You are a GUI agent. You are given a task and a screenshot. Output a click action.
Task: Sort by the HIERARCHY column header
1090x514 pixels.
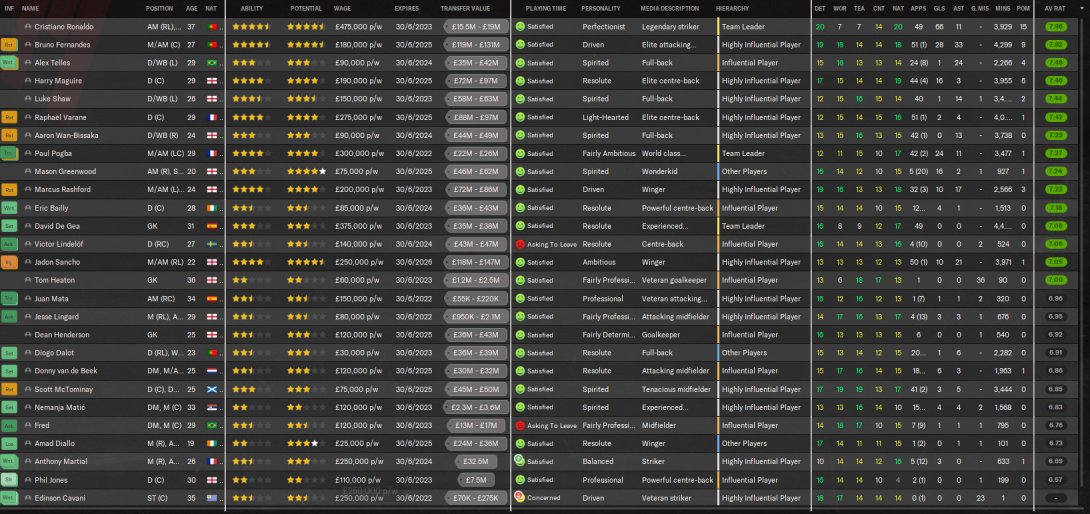(733, 8)
